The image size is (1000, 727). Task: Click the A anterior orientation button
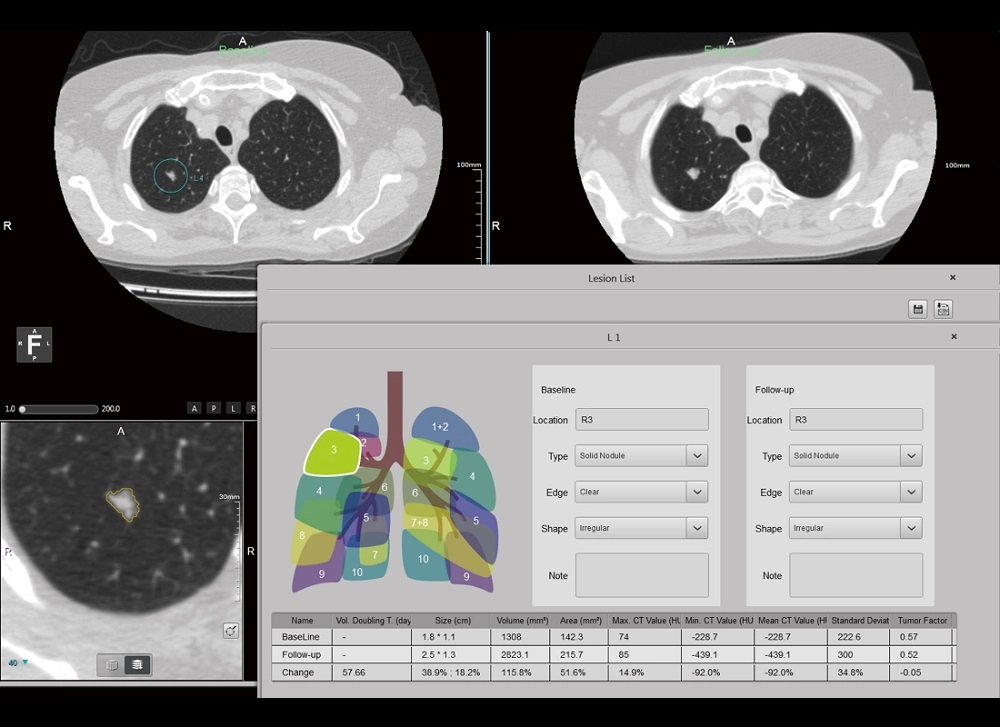point(195,408)
